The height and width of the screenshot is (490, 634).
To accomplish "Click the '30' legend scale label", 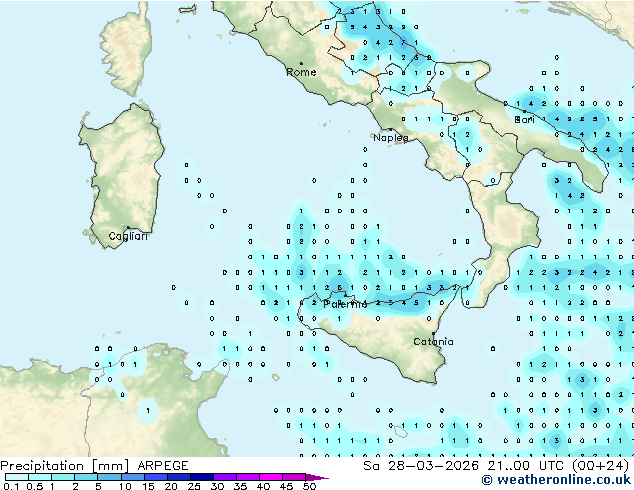I will [217, 486].
